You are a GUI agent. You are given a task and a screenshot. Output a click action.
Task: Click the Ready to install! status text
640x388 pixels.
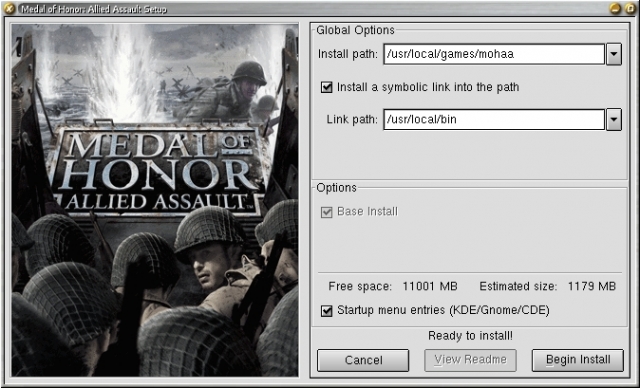pos(470,336)
